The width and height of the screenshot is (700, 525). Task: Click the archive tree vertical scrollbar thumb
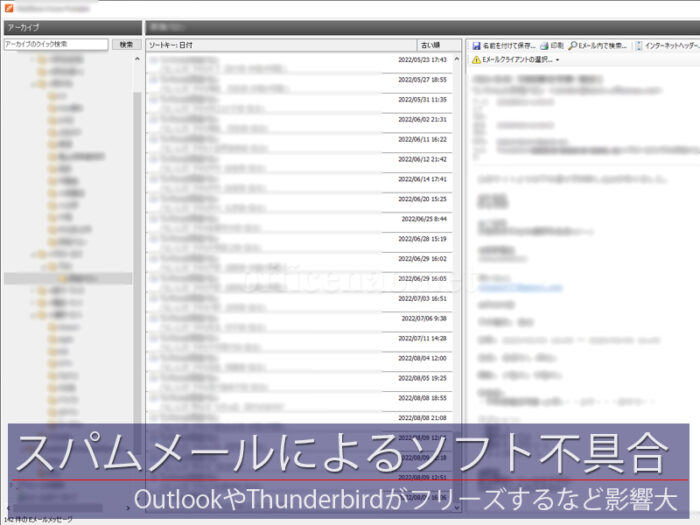point(137,272)
